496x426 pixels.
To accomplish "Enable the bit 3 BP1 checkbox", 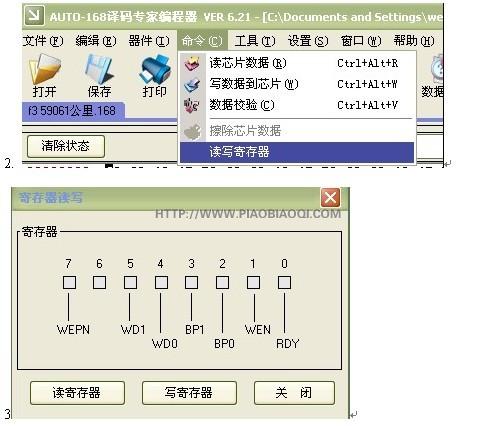I will tap(191, 282).
